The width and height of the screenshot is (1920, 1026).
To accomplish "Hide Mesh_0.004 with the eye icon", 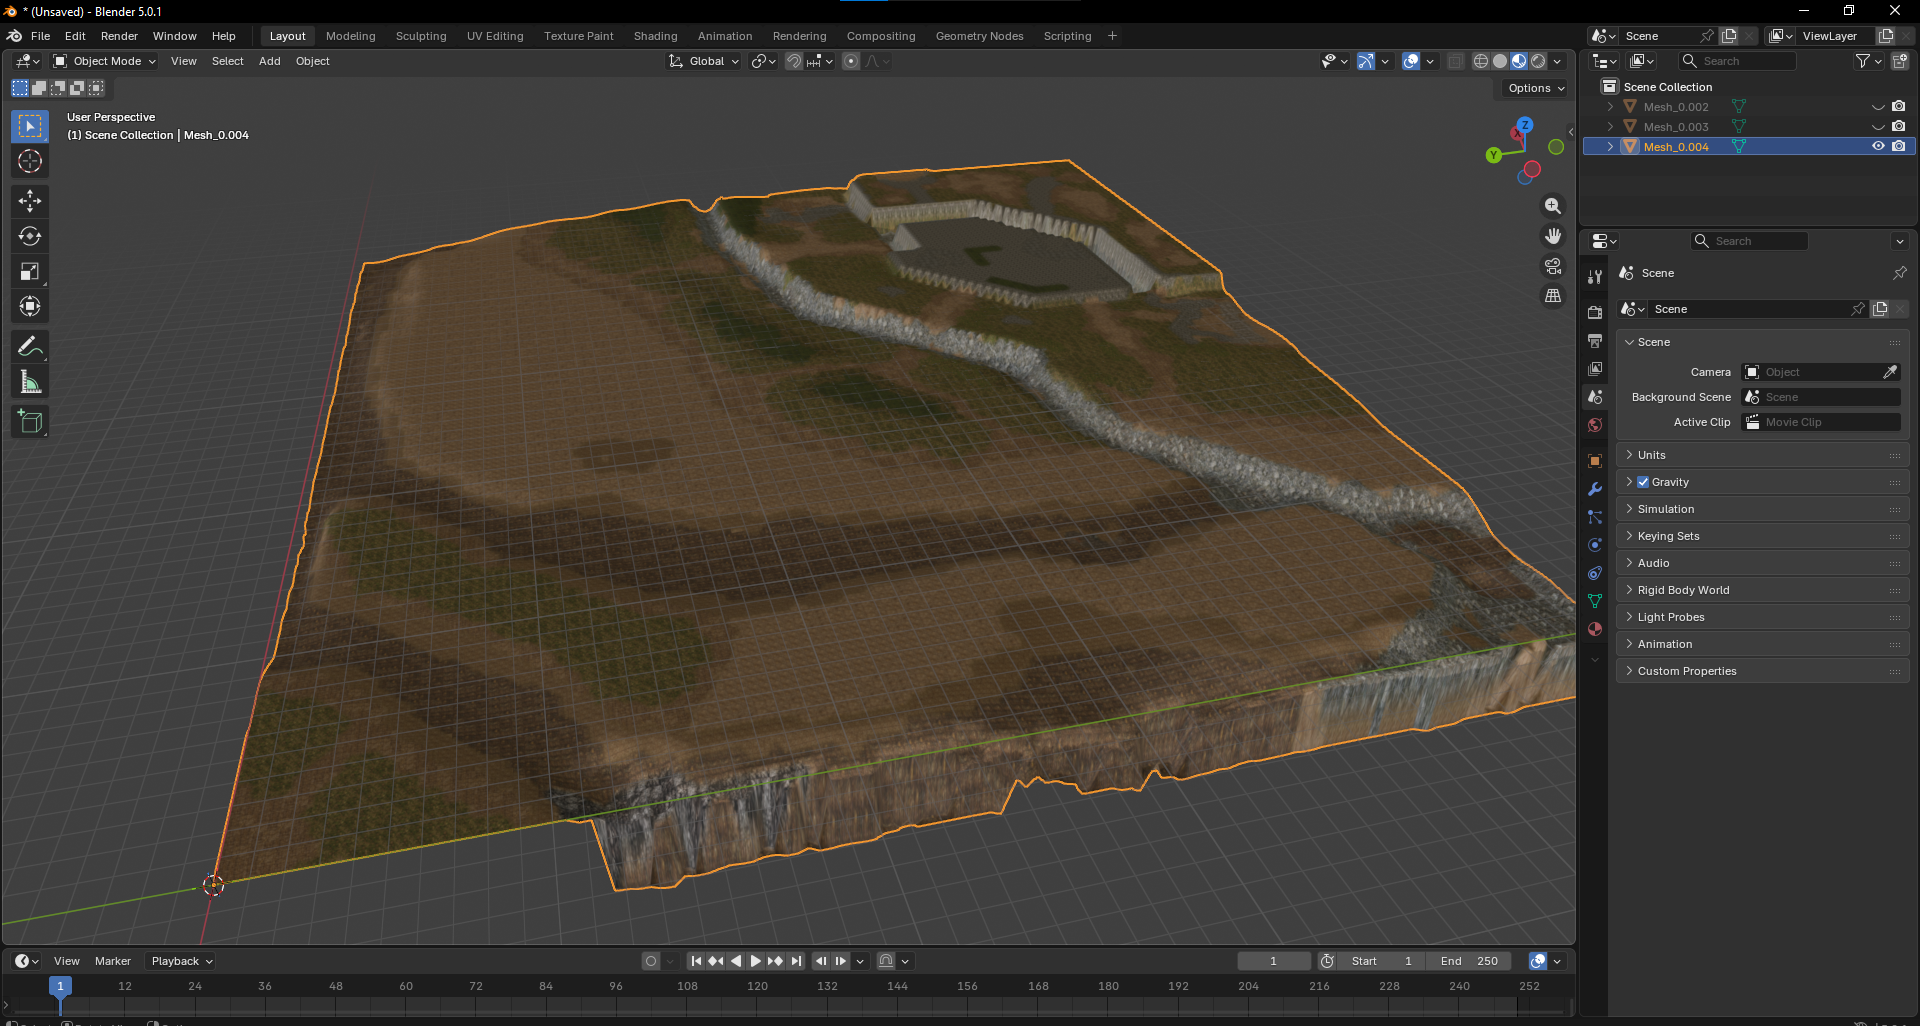I will pos(1878,146).
